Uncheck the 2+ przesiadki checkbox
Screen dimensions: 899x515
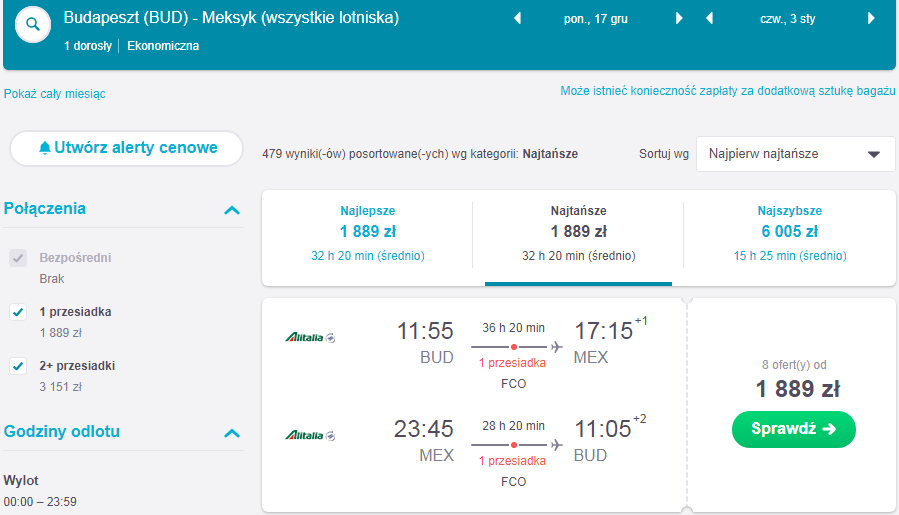click(18, 366)
